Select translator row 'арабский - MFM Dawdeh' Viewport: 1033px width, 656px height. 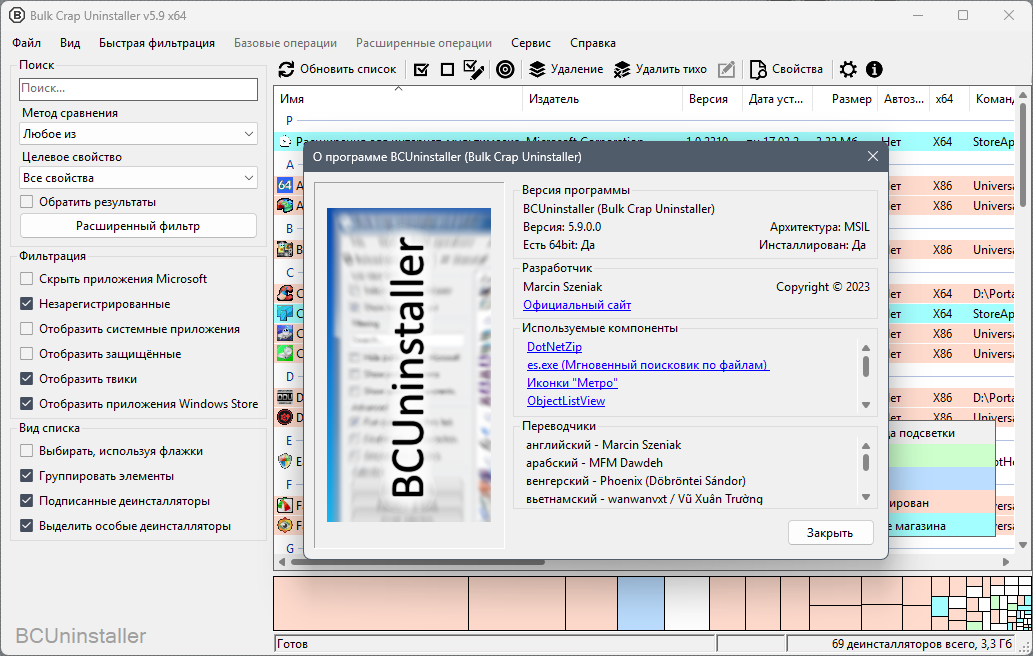(x=594, y=463)
